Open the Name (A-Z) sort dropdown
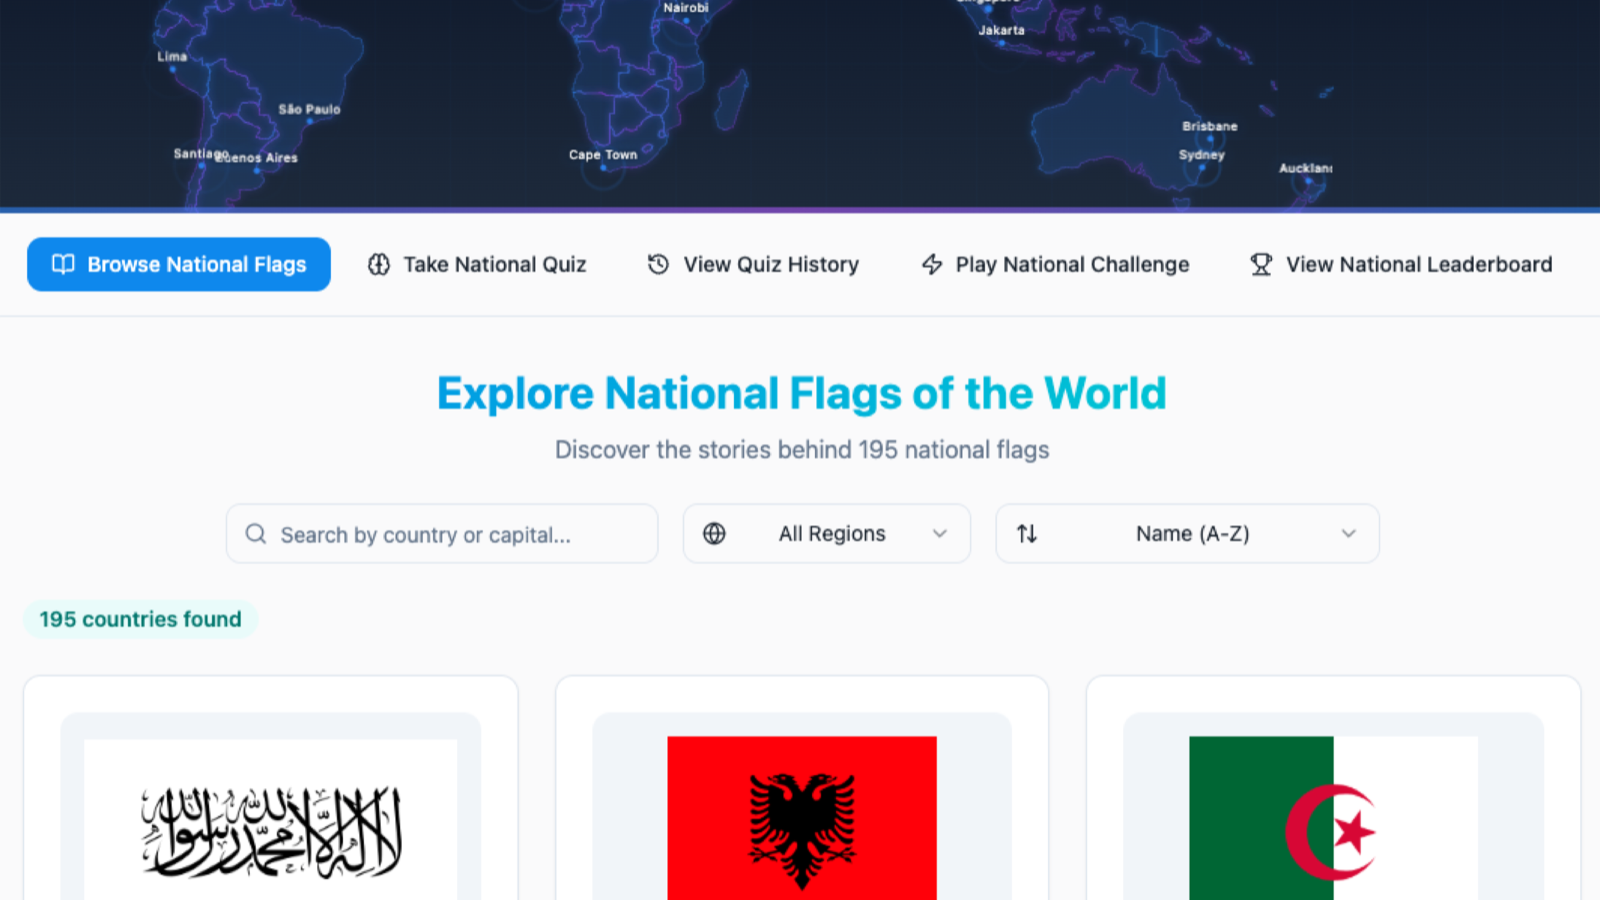The image size is (1600, 900). [x=1187, y=534]
